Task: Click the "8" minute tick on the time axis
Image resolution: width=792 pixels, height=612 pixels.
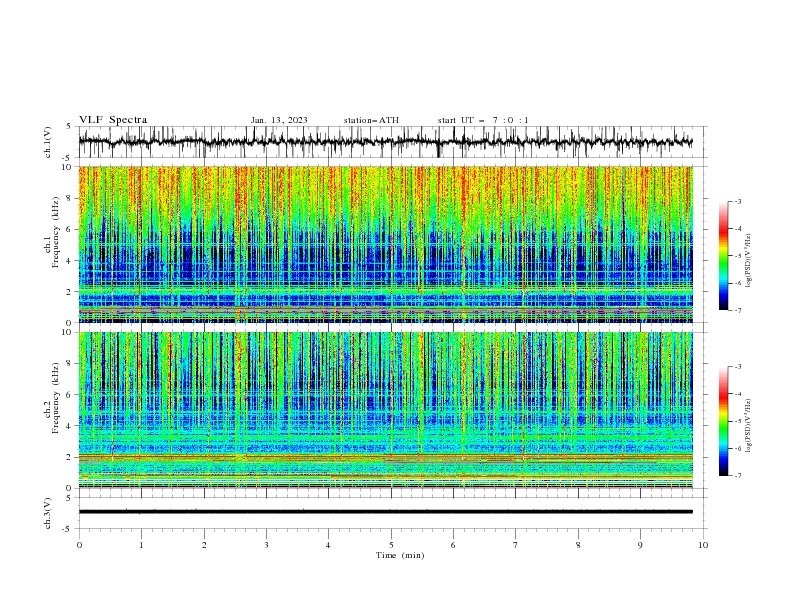Action: [578, 545]
